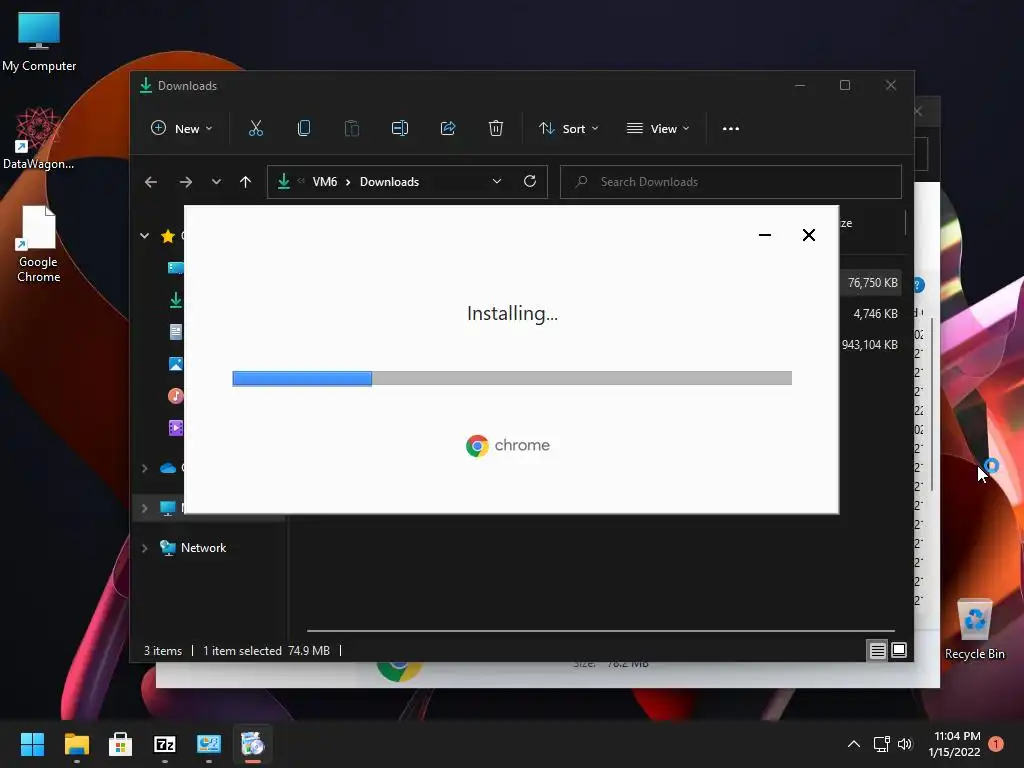The width and height of the screenshot is (1024, 768).
Task: Click the Copy icon in the Explorer toolbar
Action: click(x=304, y=129)
